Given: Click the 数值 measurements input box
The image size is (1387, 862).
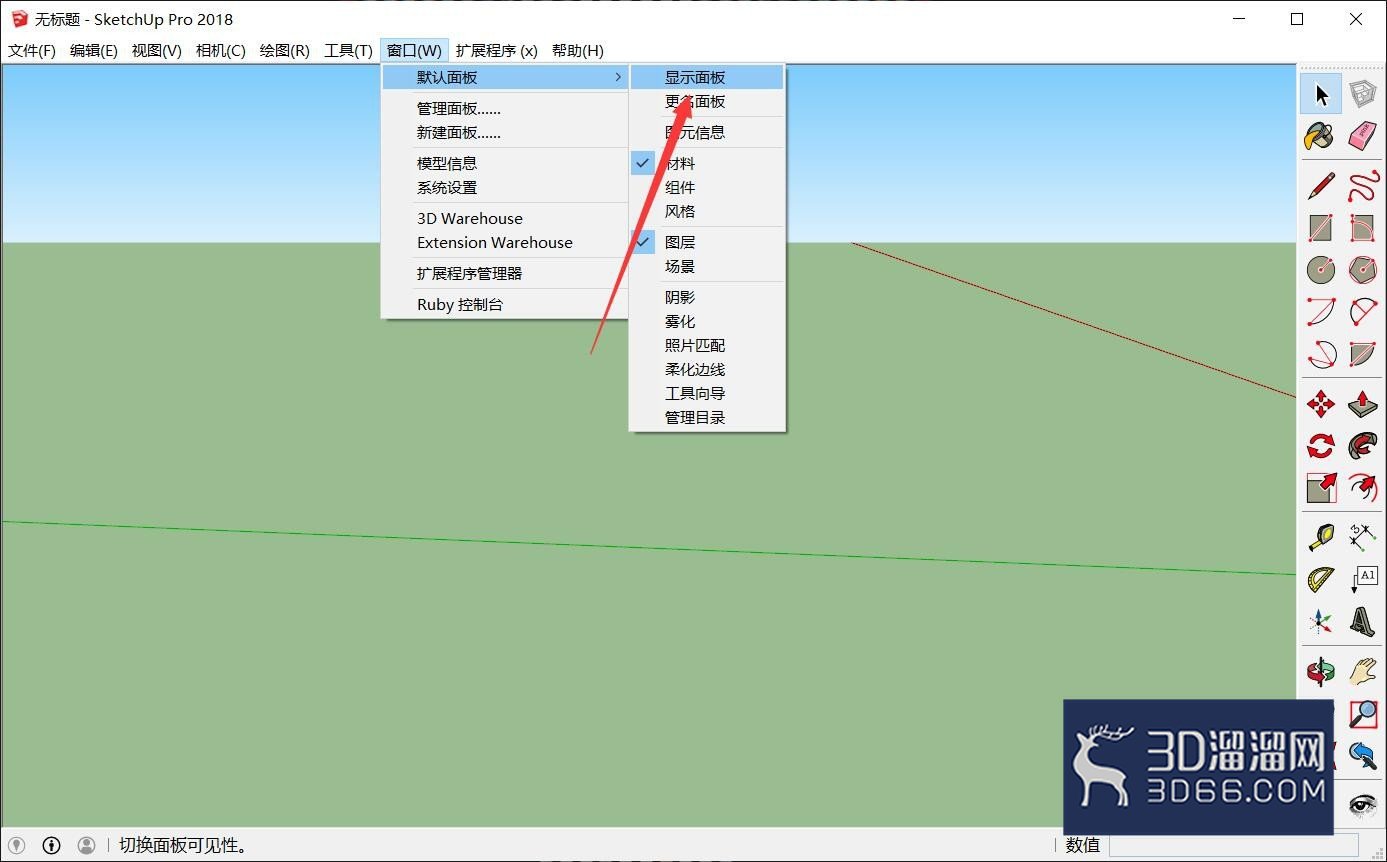Looking at the screenshot, I should 1234,845.
